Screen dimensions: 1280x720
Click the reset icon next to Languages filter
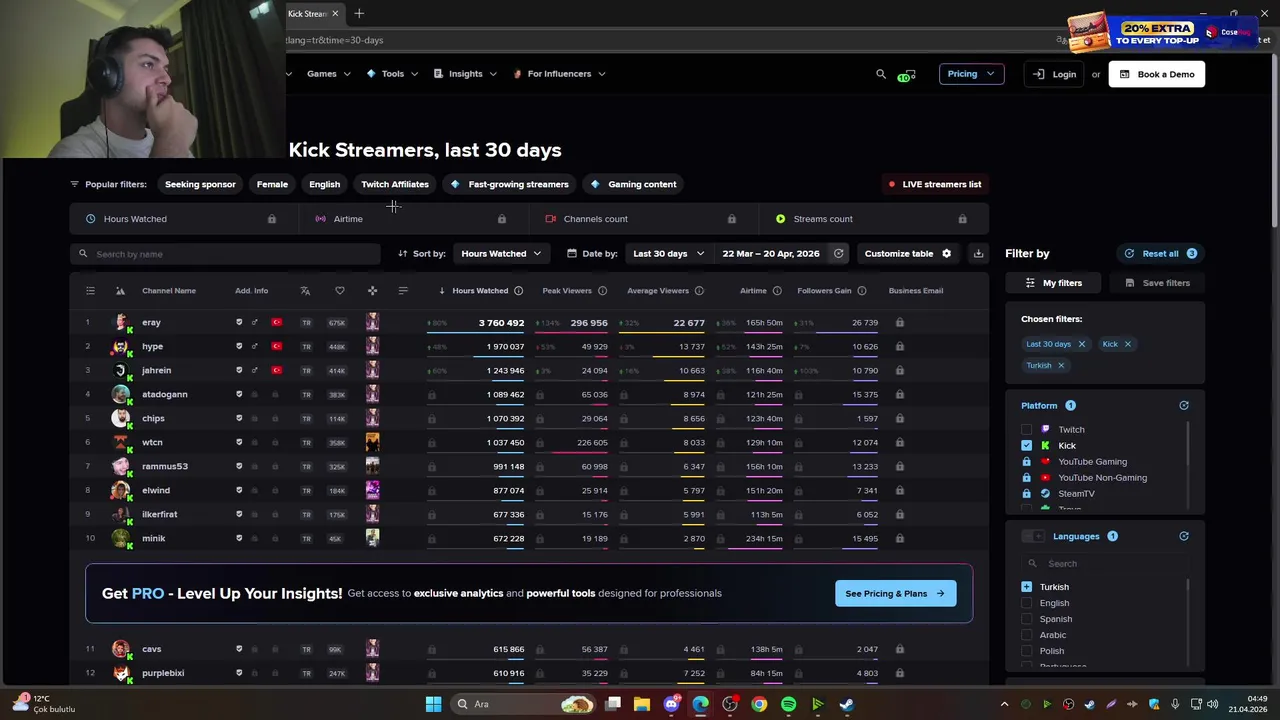click(x=1184, y=537)
